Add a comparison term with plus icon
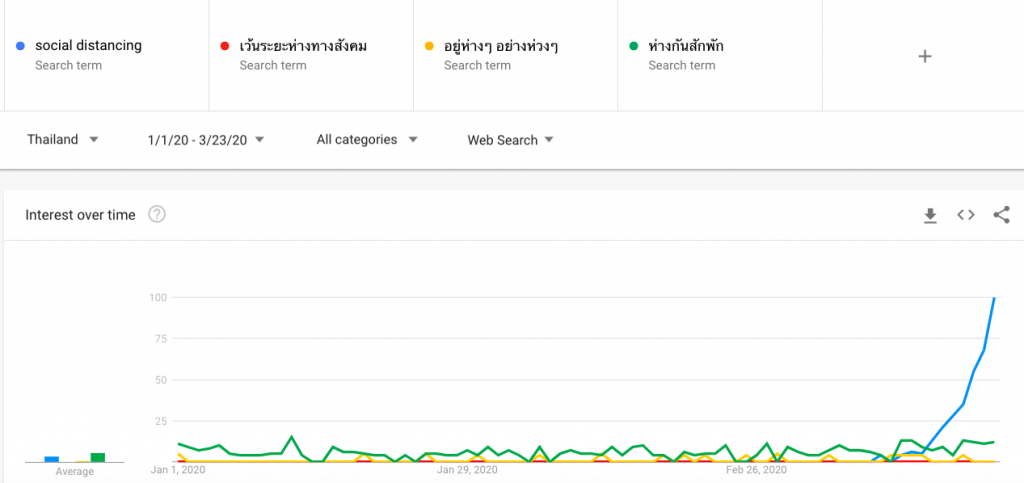Image resolution: width=1024 pixels, height=483 pixels. click(924, 56)
